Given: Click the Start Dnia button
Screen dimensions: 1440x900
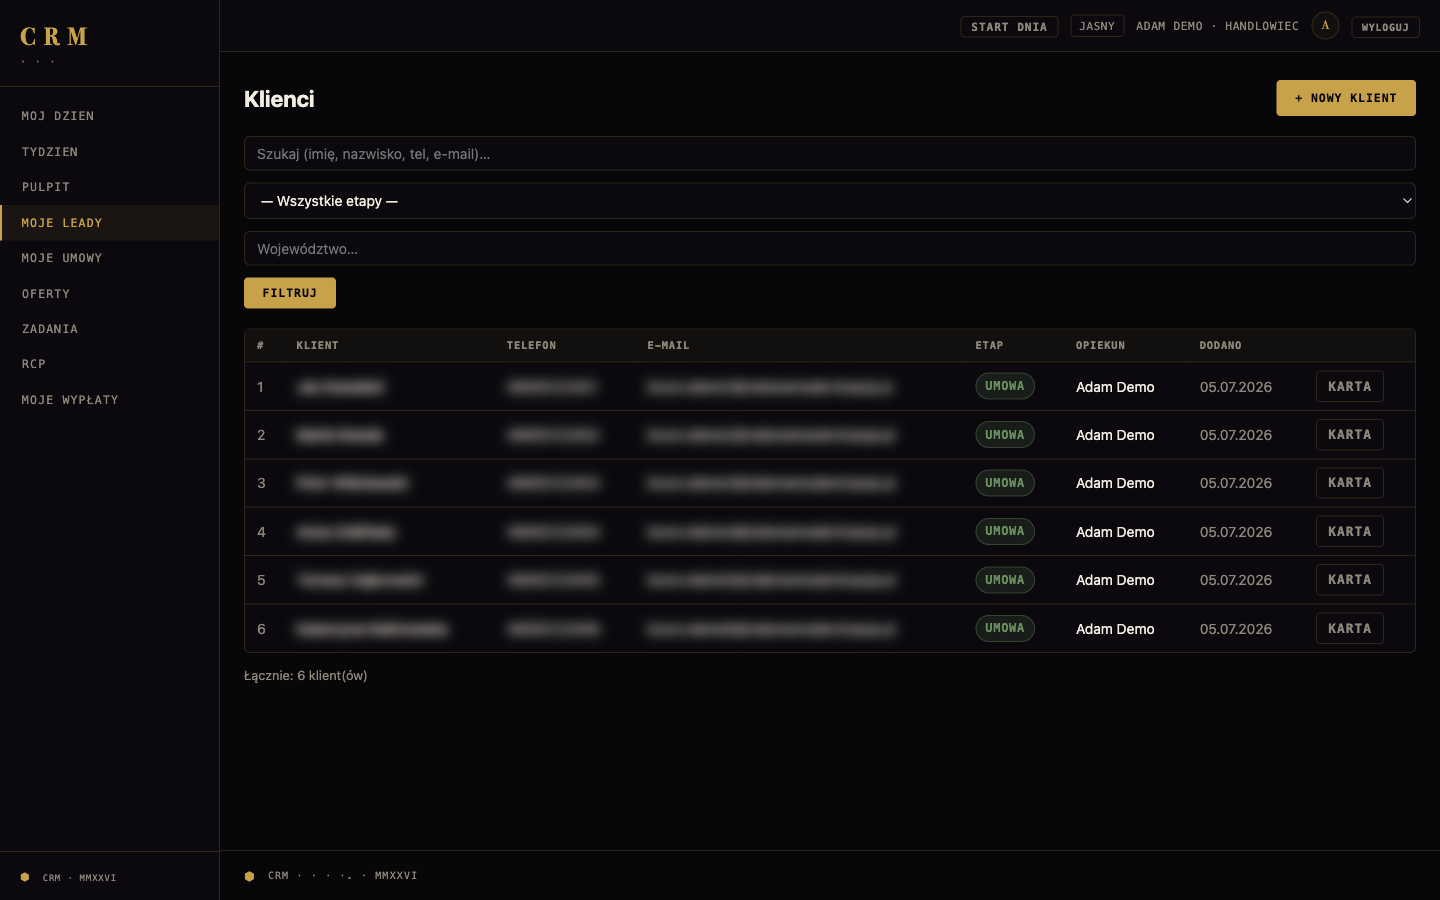Looking at the screenshot, I should [x=1009, y=27].
